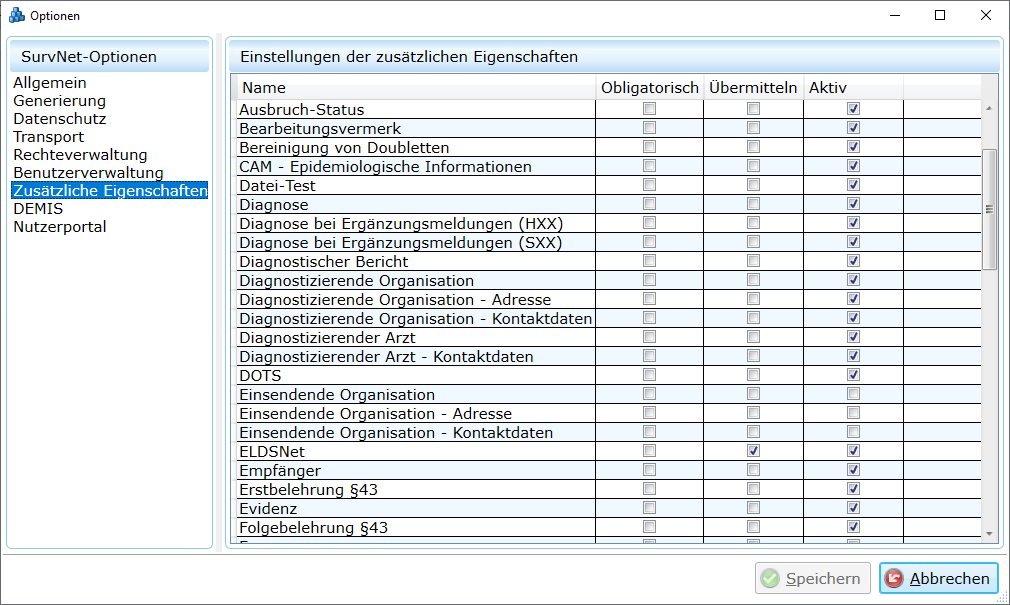
Task: Check Übermitteln for Datei-Test row
Action: coord(753,185)
